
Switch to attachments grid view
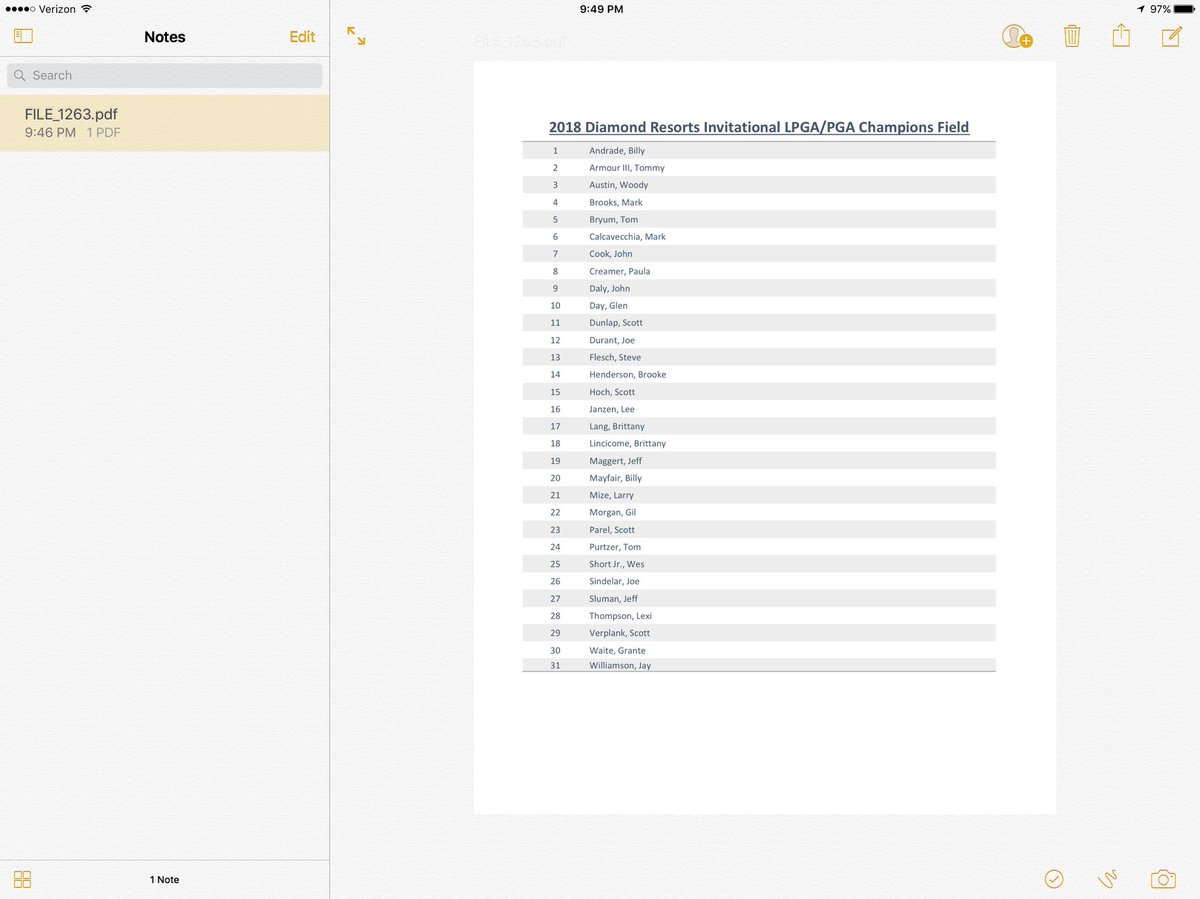[x=23, y=879]
